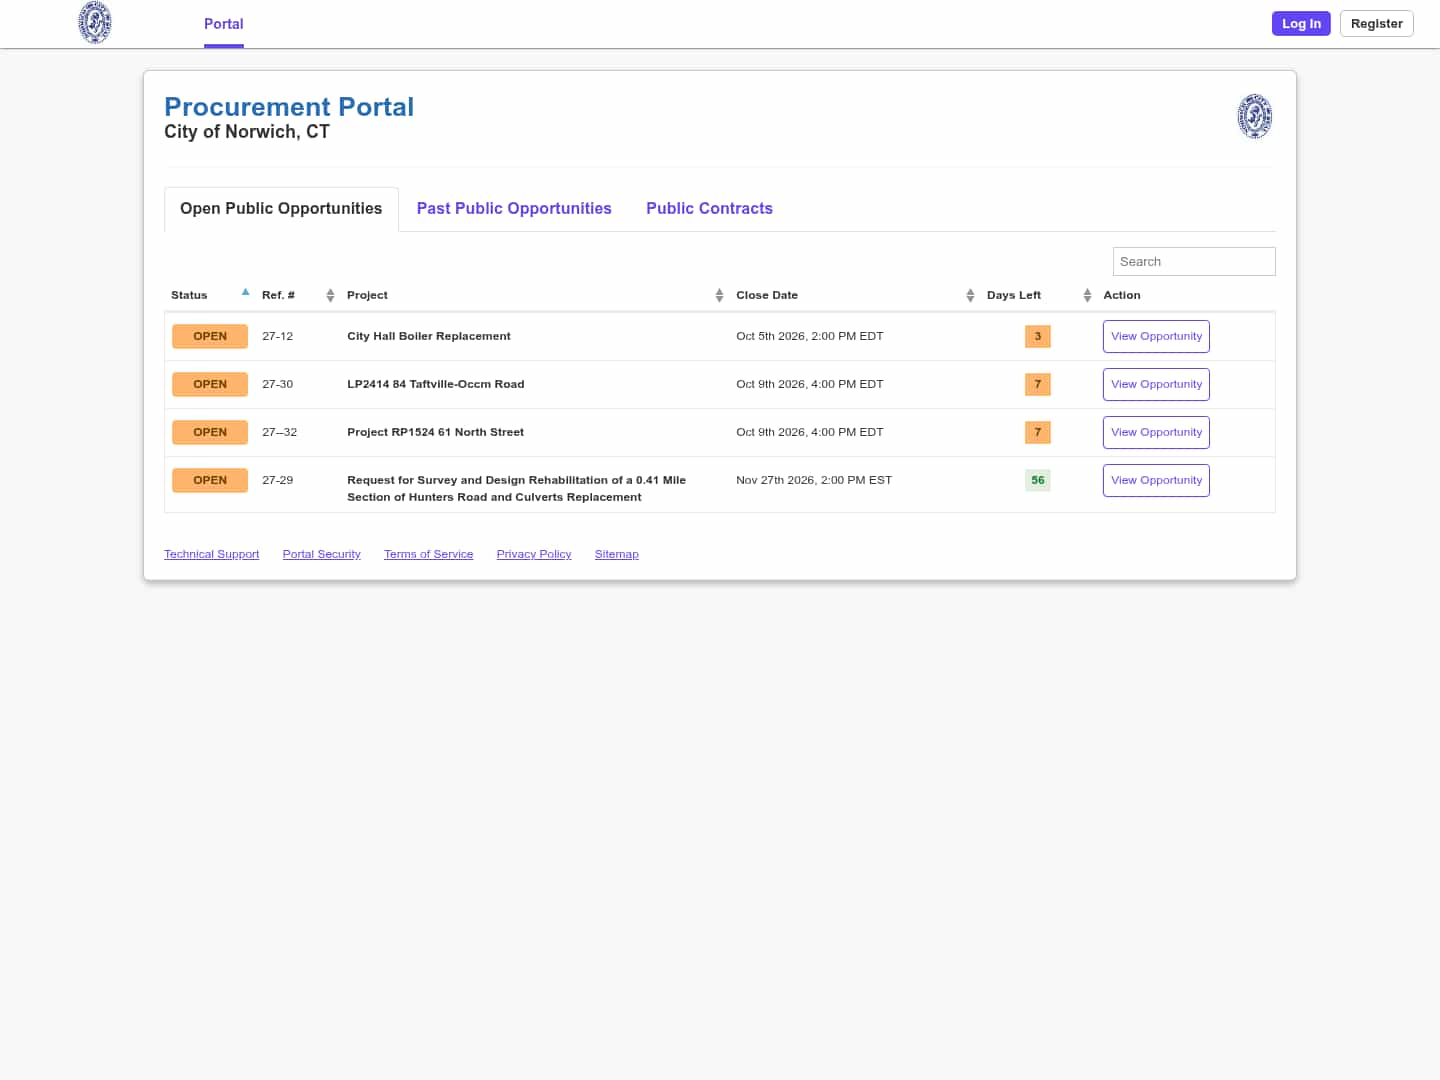Open the Portal navigation tab
The image size is (1440, 1080).
click(224, 24)
